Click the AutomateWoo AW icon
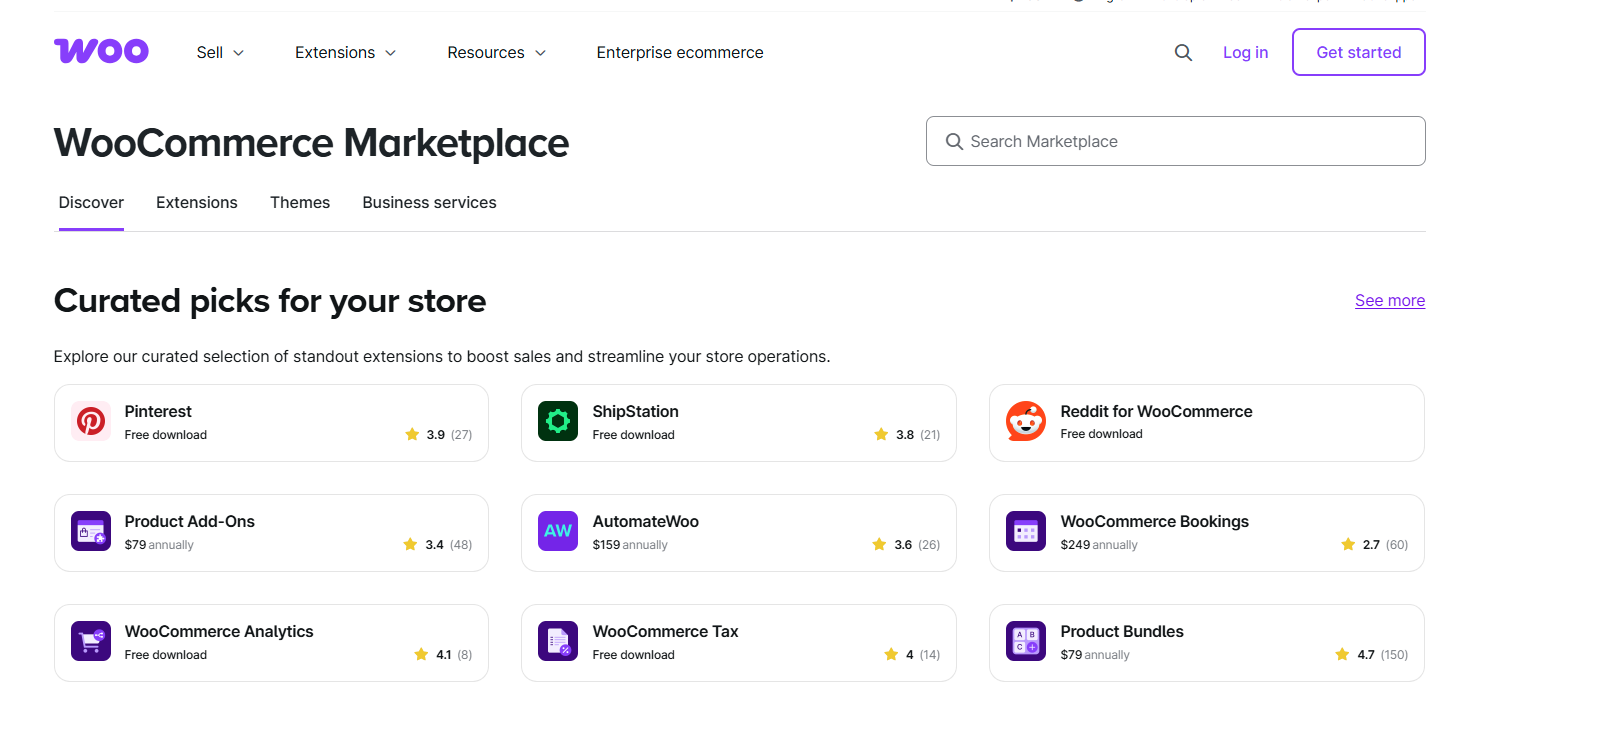Screen dimensions: 1608x731 (558, 531)
